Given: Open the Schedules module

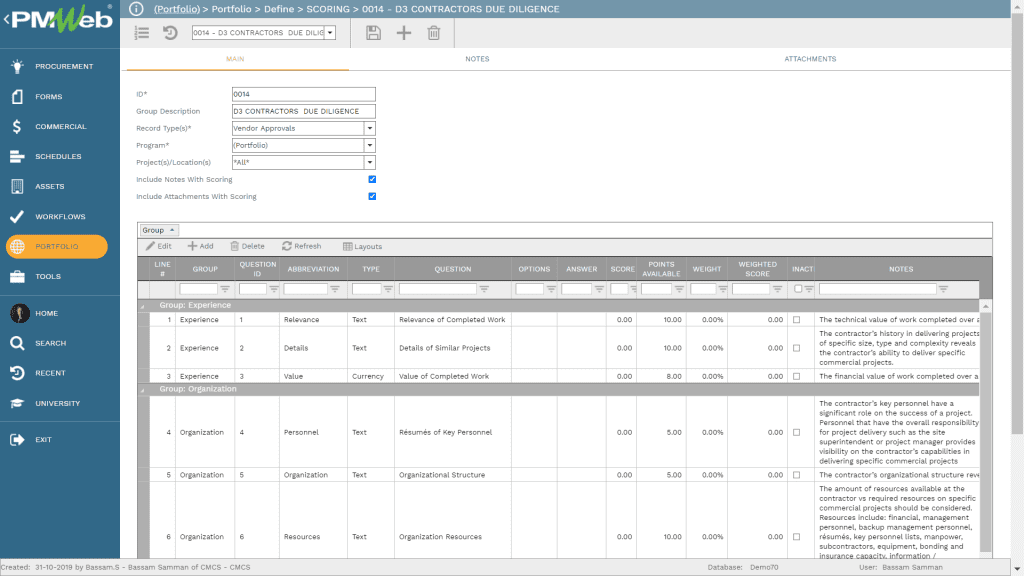Looking at the screenshot, I should 60,156.
